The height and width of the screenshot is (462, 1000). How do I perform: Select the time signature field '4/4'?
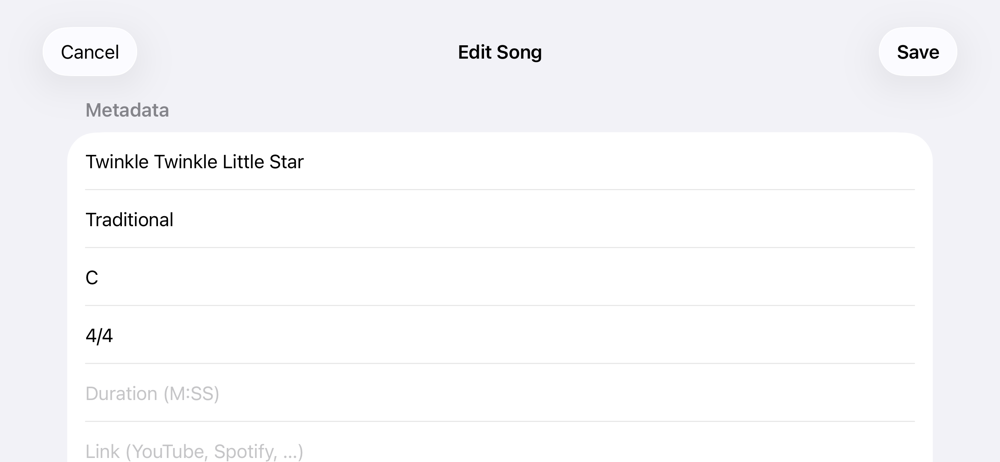(x=500, y=336)
